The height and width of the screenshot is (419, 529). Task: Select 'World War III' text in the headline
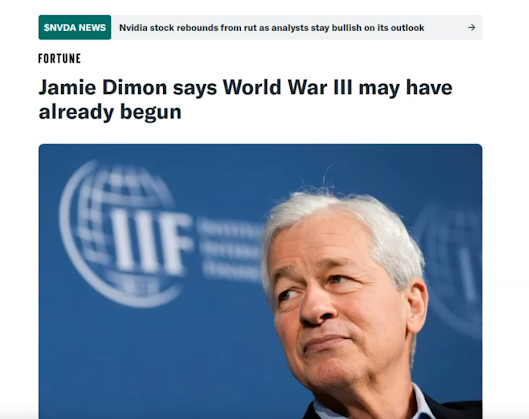click(x=287, y=87)
